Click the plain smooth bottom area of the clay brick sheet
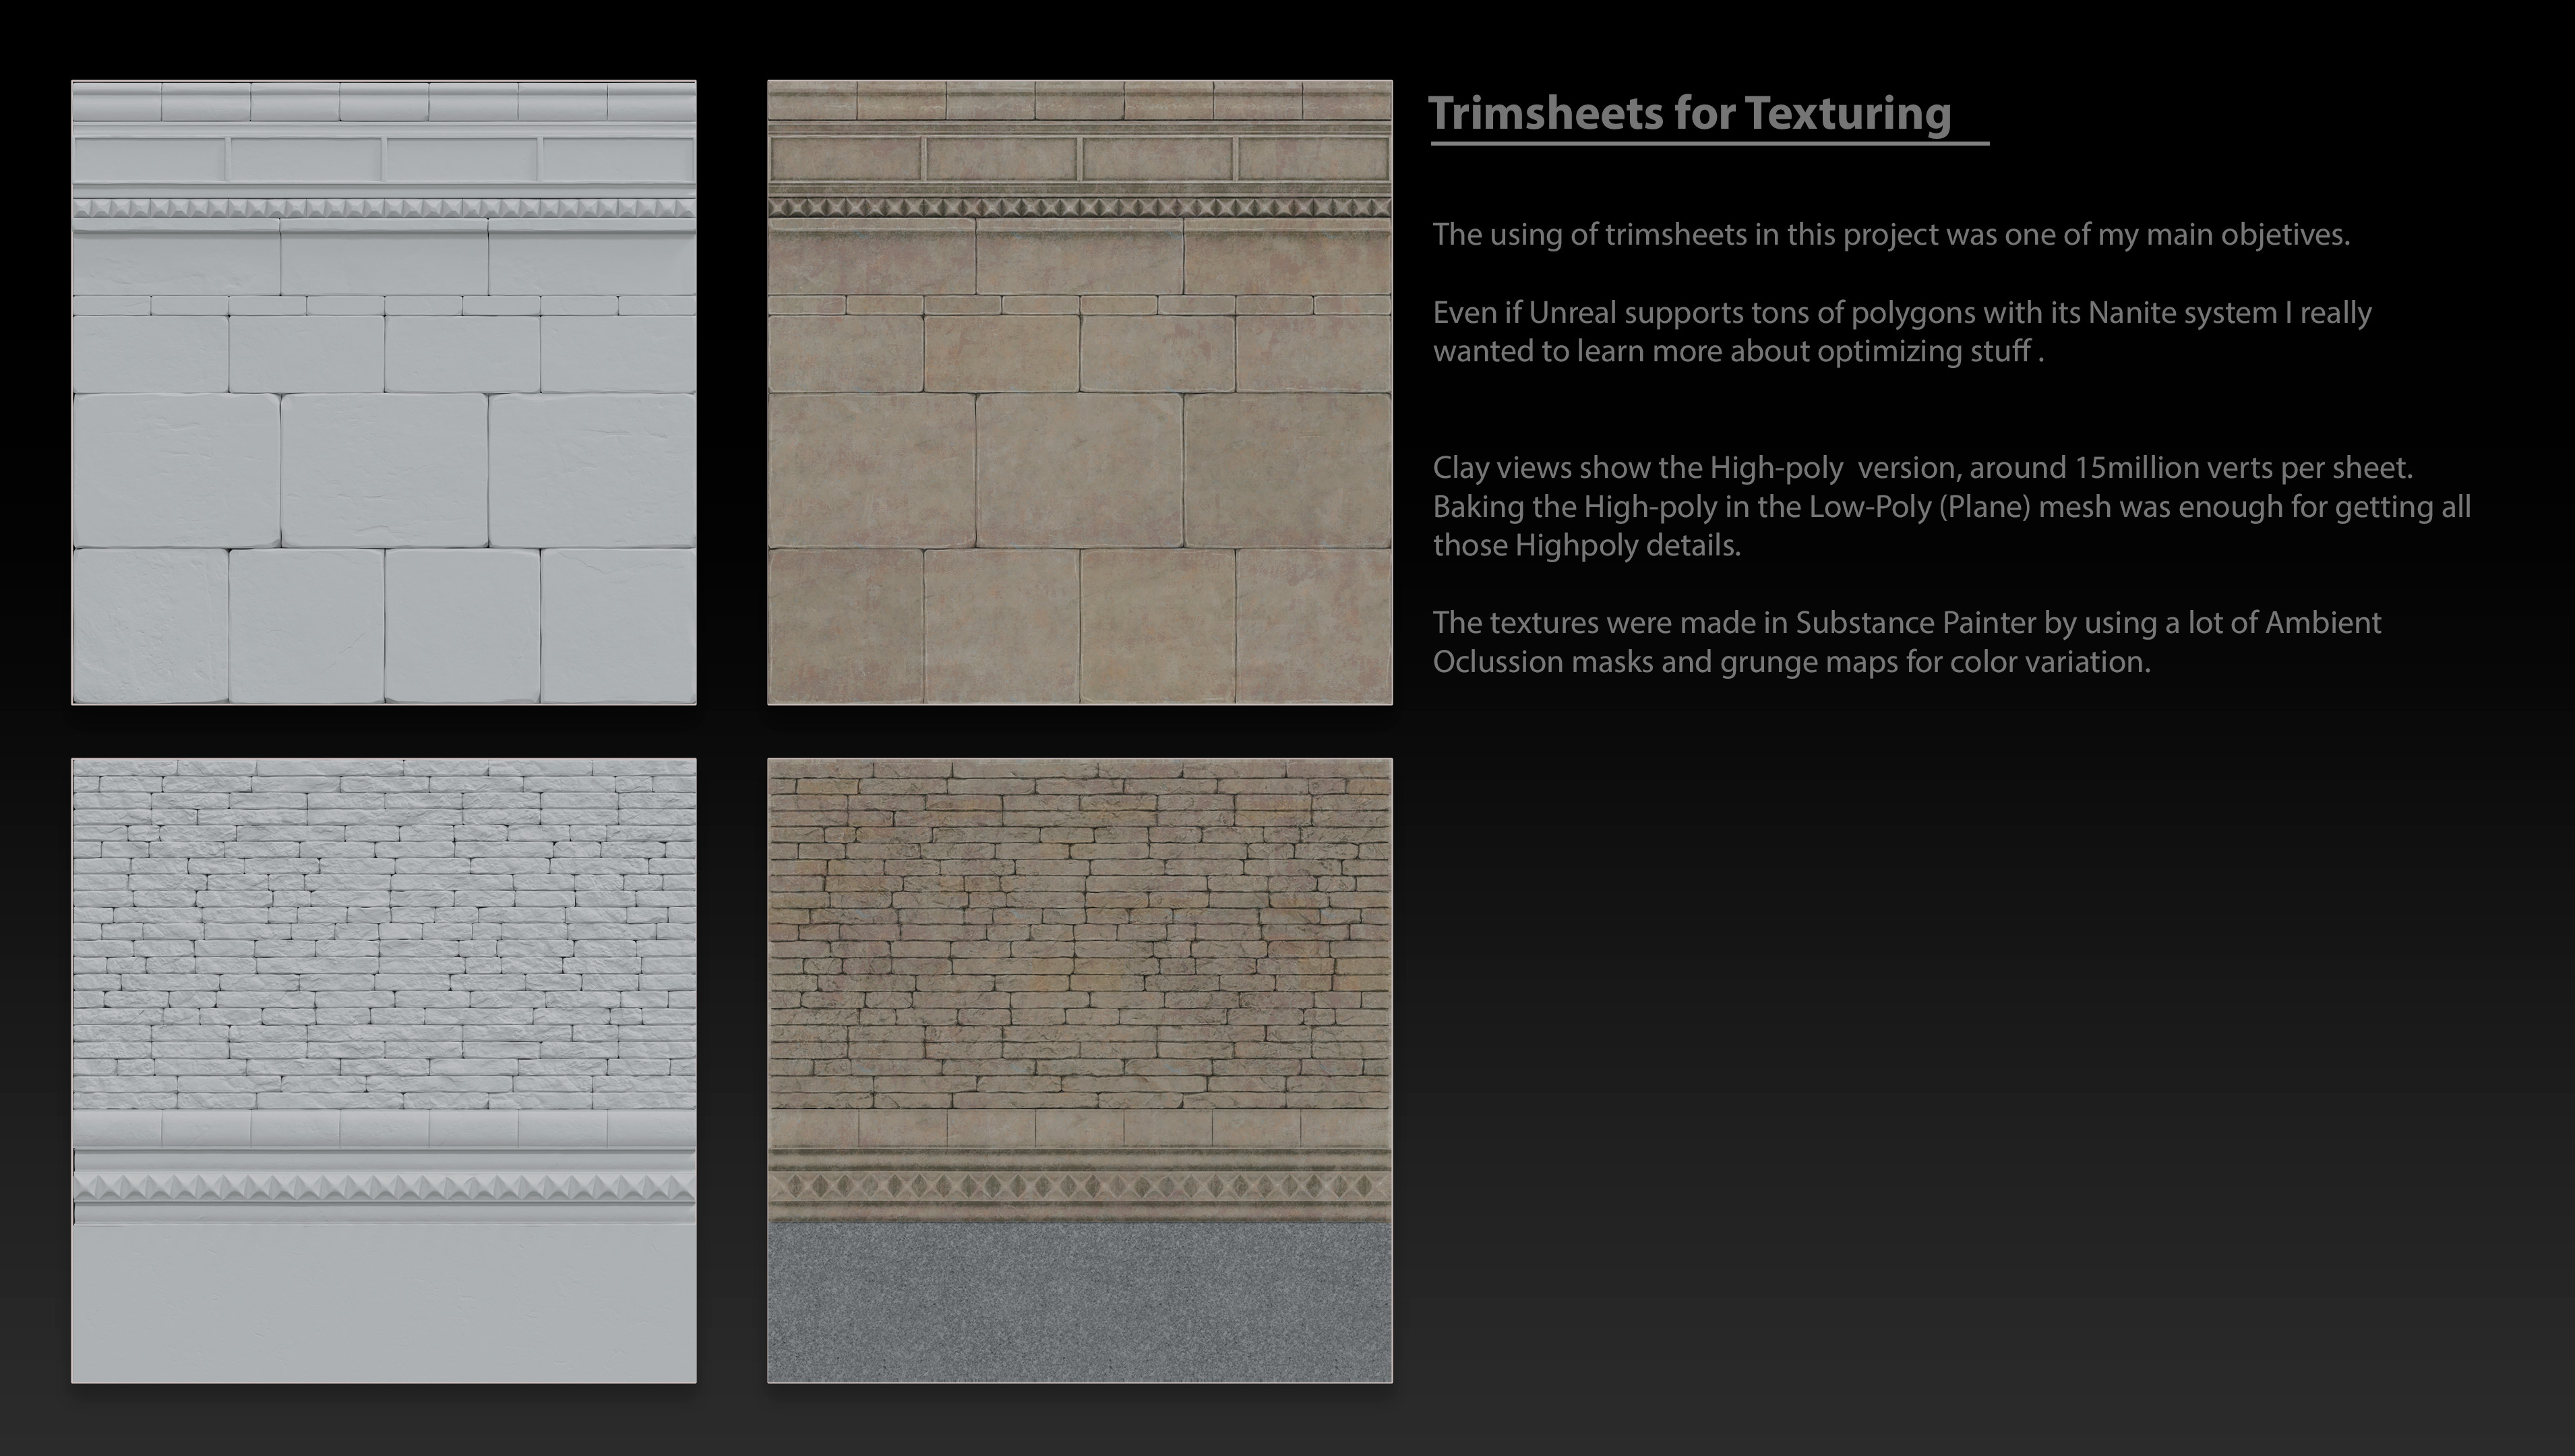Viewport: 2575px width, 1456px height. tap(384, 1304)
